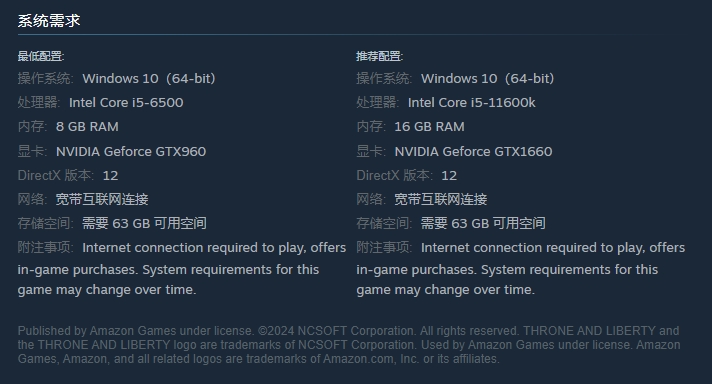
Task: Click the minimum DirectX 版本 12 entry
Action: pyautogui.click(x=68, y=175)
